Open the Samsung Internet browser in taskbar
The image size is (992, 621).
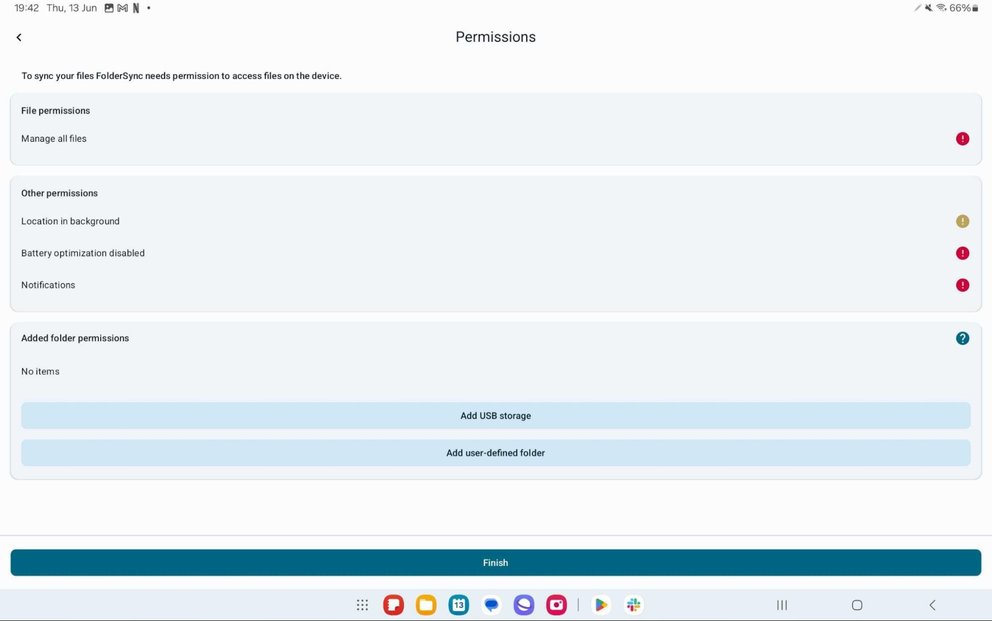[x=524, y=605]
